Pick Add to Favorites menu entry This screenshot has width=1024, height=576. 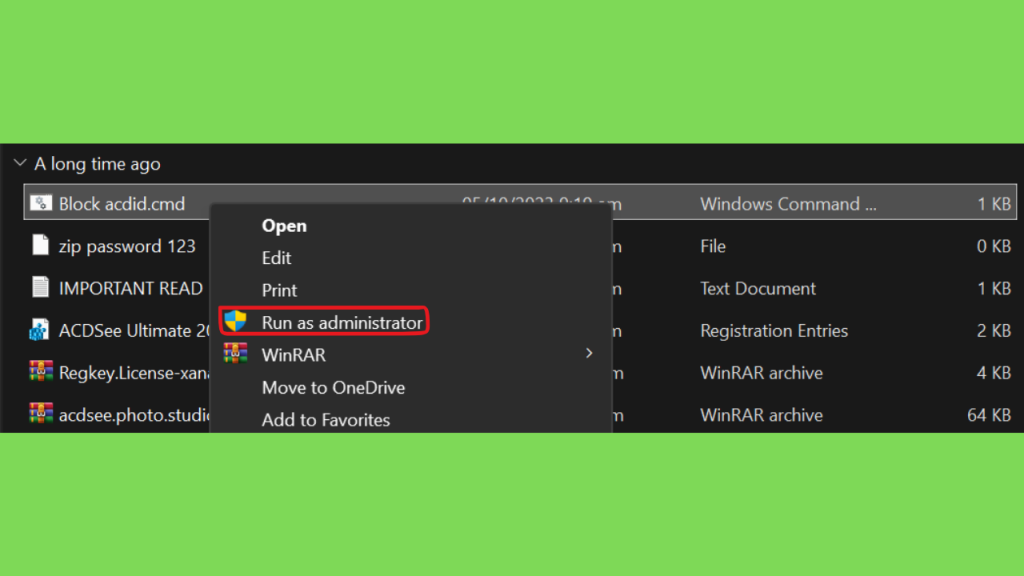326,420
